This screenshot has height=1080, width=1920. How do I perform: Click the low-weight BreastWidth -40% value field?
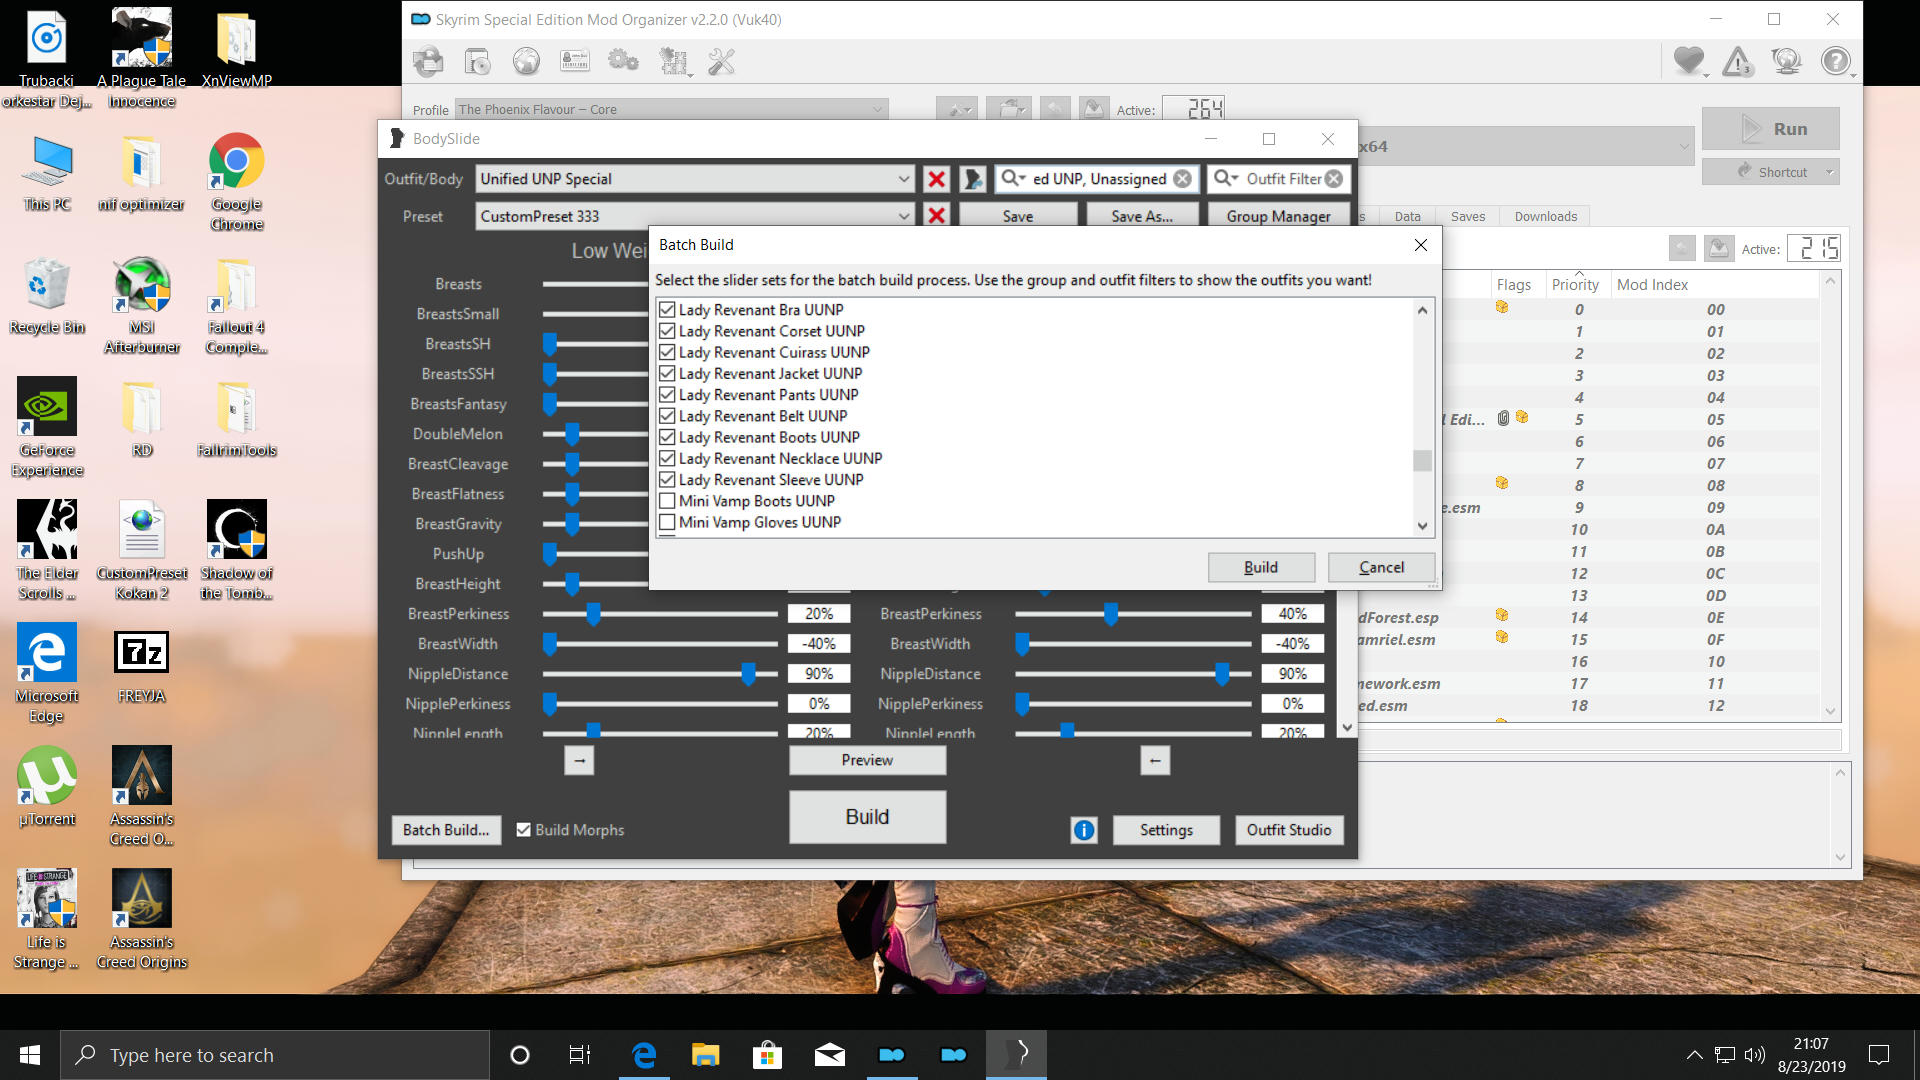819,644
